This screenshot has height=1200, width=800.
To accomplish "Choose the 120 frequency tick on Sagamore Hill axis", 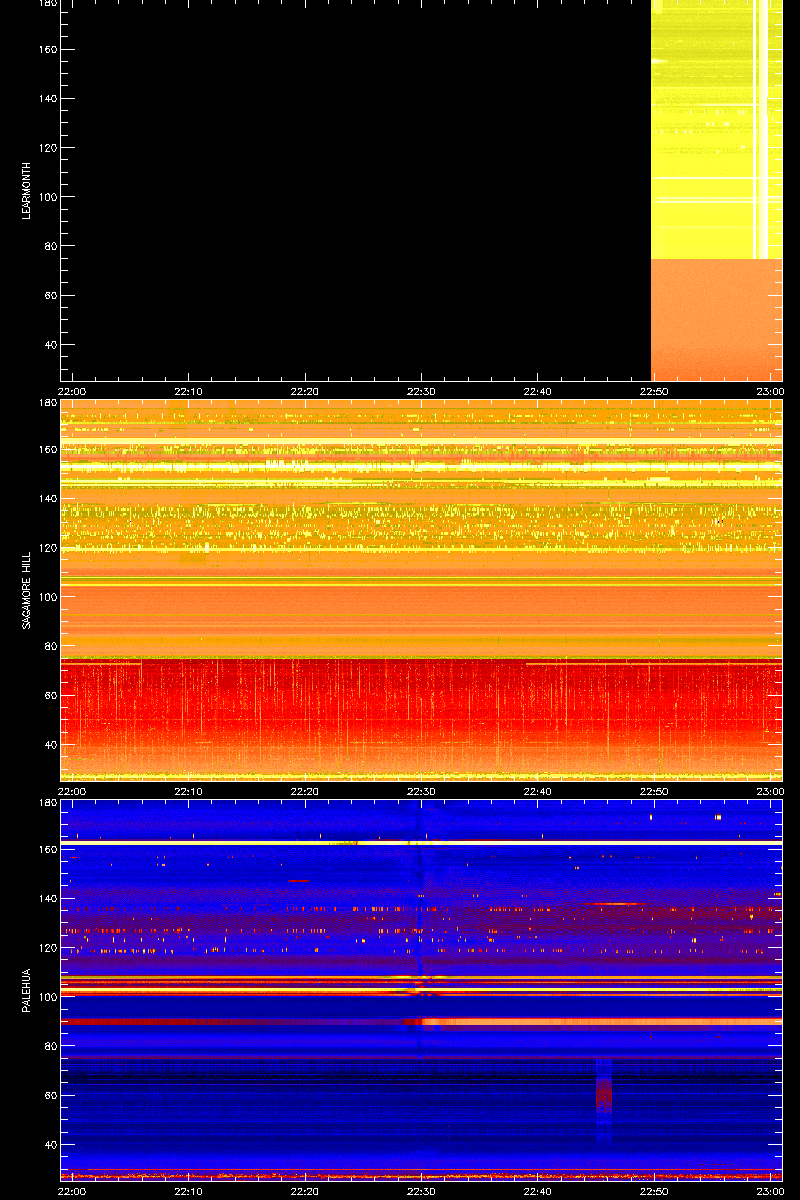I will pyautogui.click(x=47, y=548).
